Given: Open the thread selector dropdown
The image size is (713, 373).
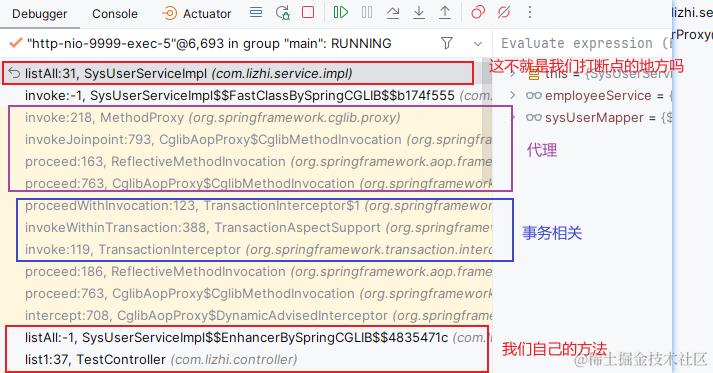Looking at the screenshot, I should (x=477, y=44).
